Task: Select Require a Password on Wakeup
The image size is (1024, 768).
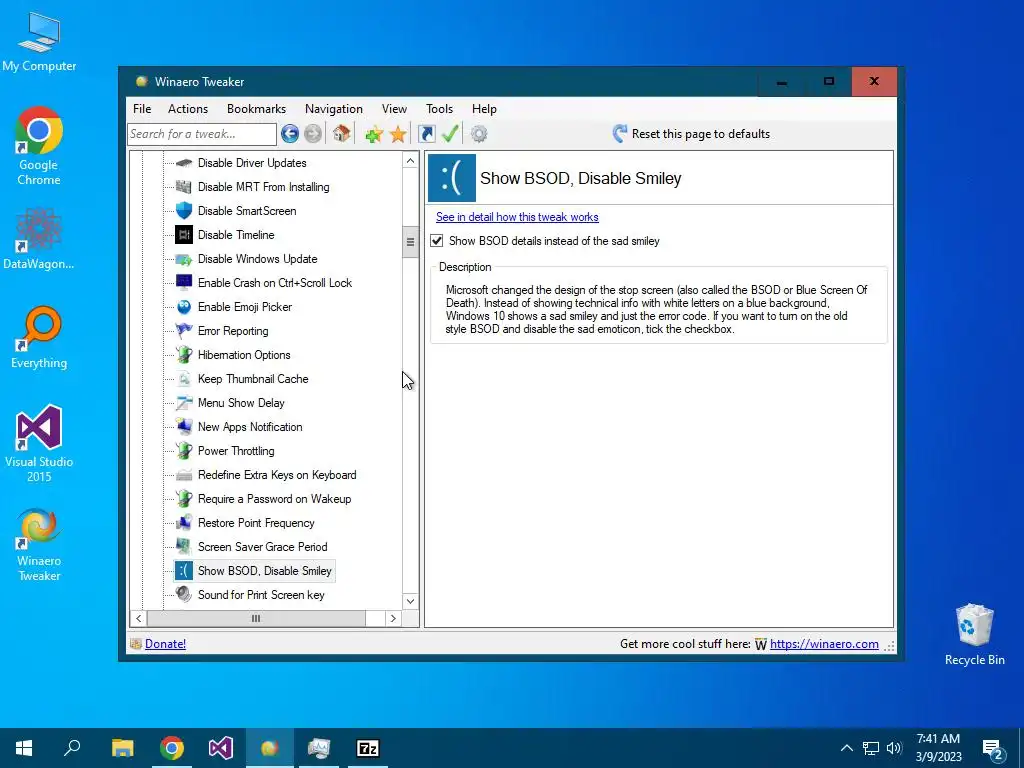Action: pyautogui.click(x=274, y=499)
